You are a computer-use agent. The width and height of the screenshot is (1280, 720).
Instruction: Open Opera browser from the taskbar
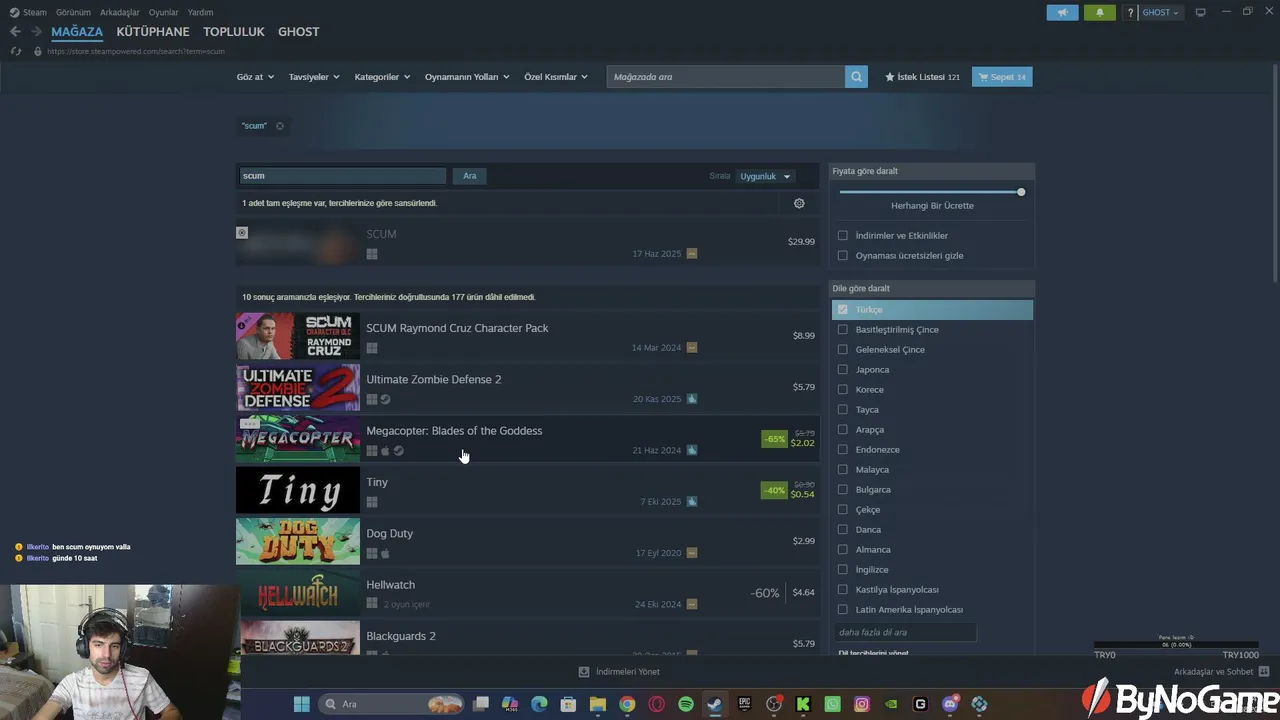(x=657, y=704)
